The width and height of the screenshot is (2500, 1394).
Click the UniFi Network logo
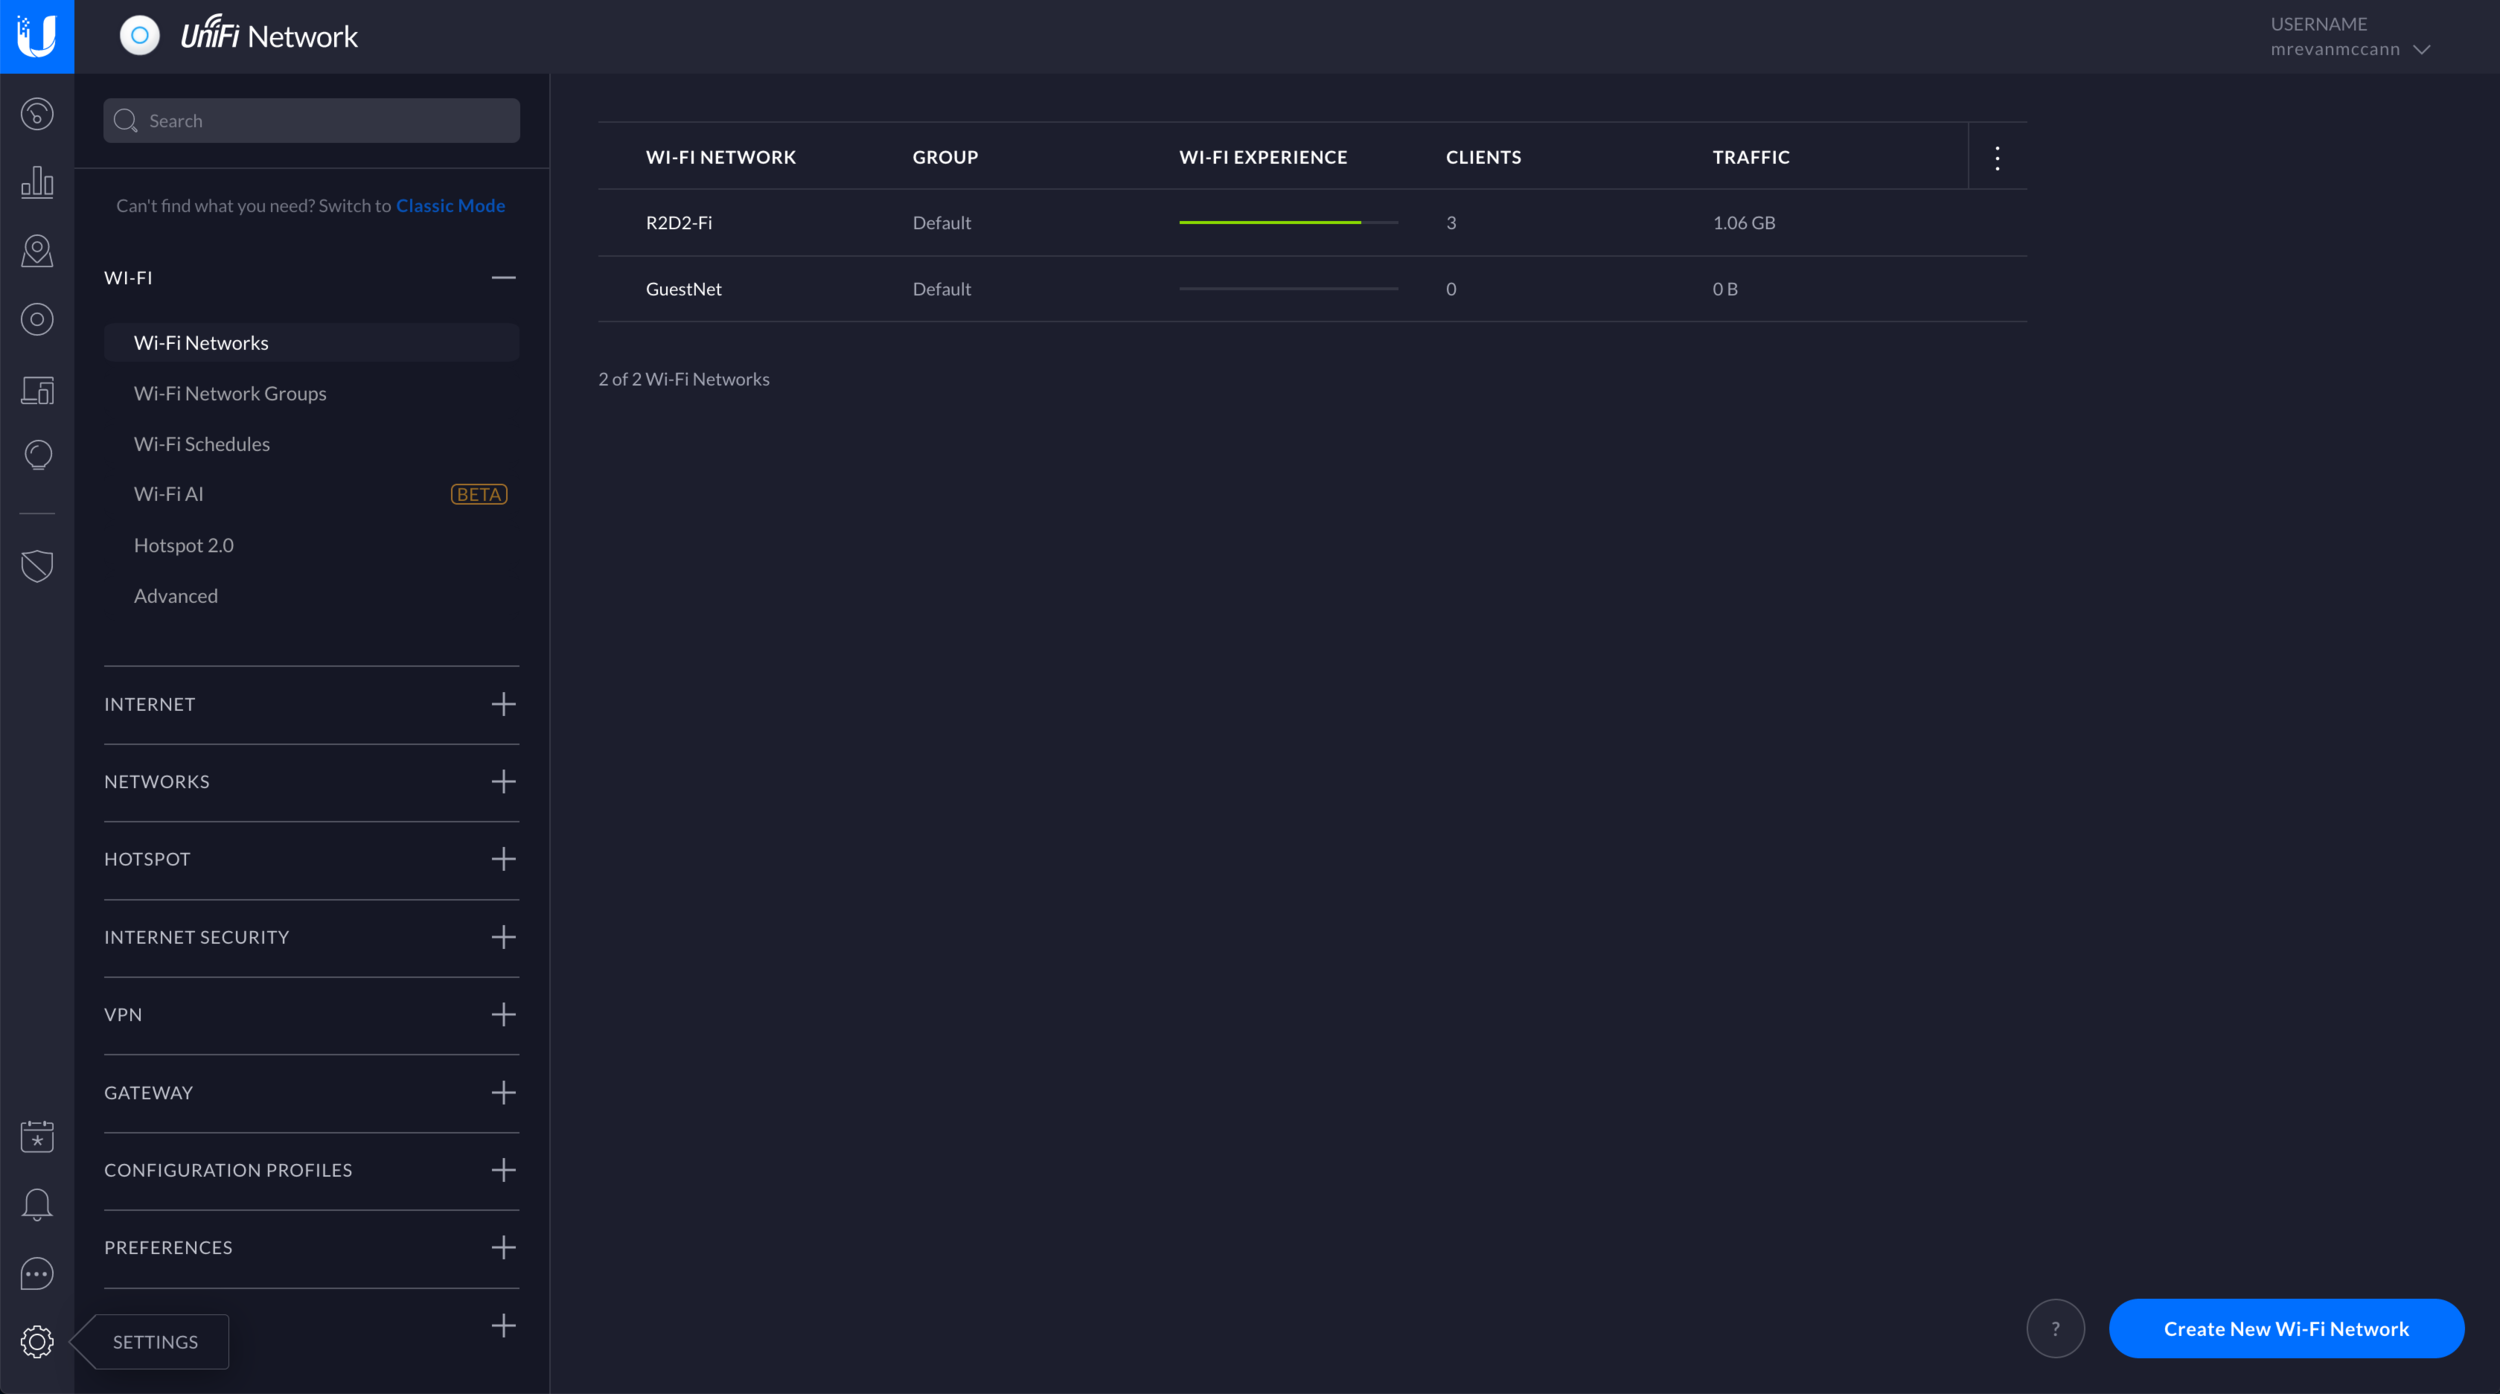coord(238,34)
